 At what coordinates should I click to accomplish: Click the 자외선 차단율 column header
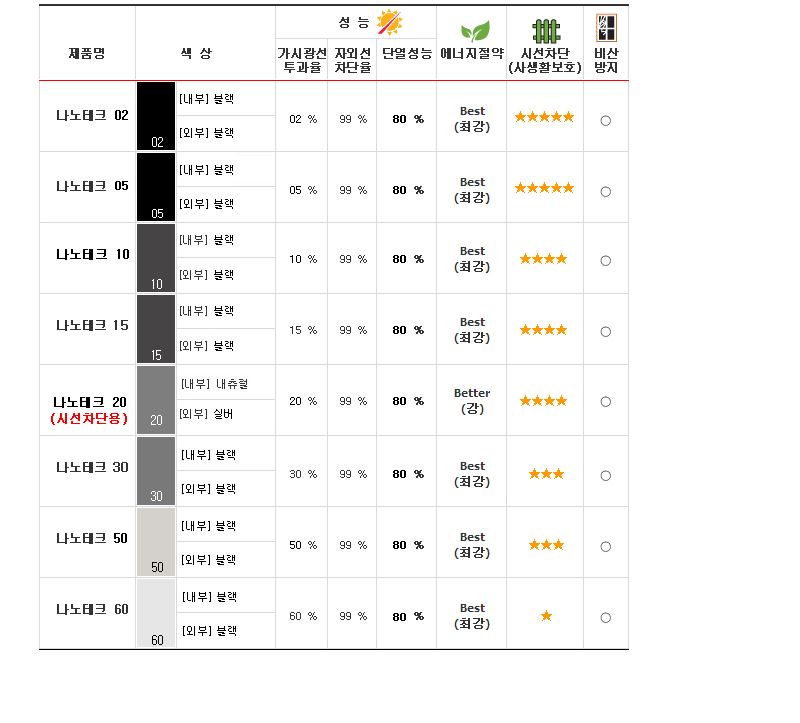click(x=352, y=60)
